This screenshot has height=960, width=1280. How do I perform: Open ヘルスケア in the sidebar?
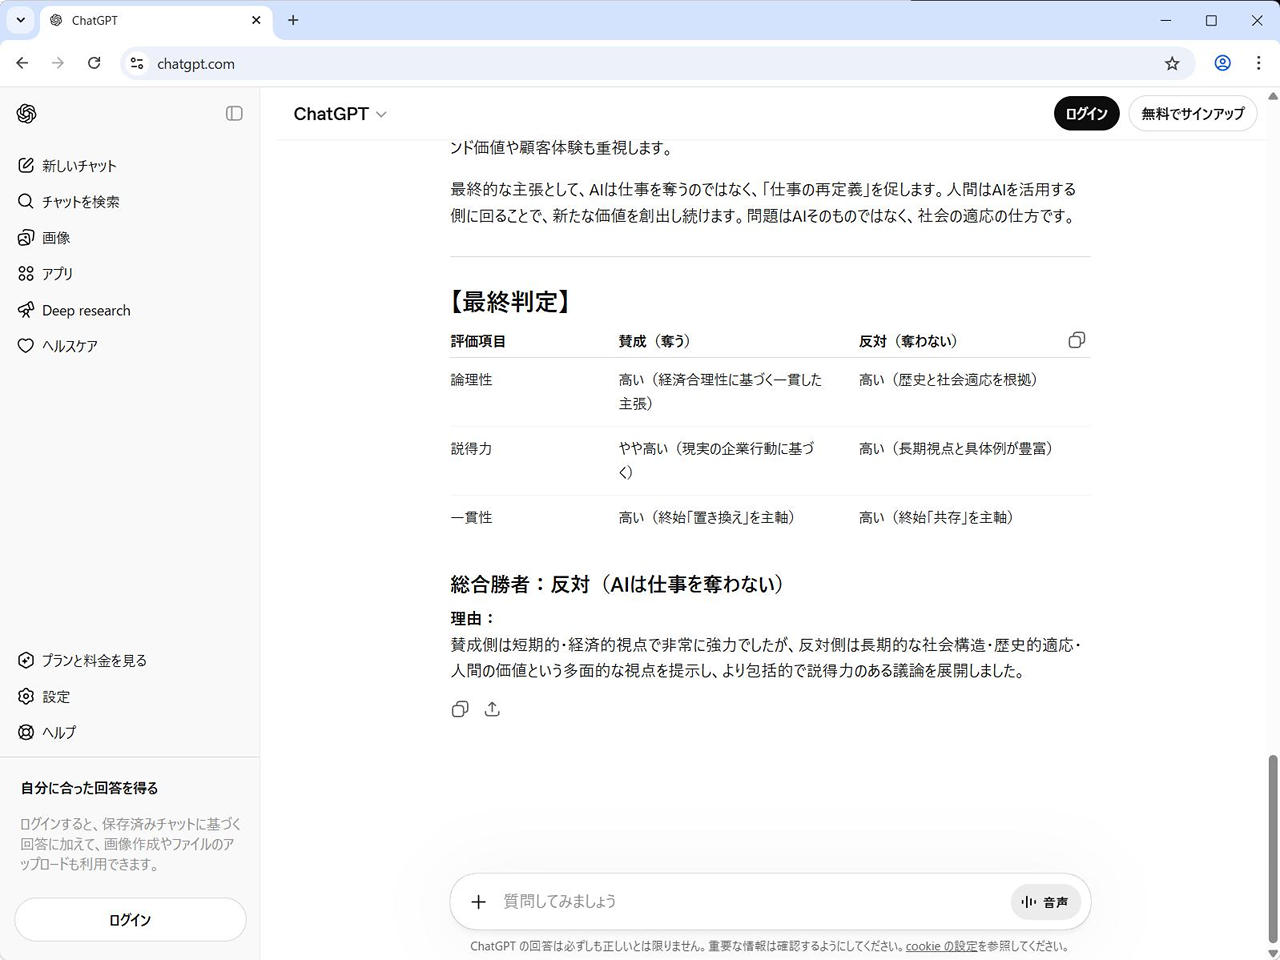pos(69,346)
